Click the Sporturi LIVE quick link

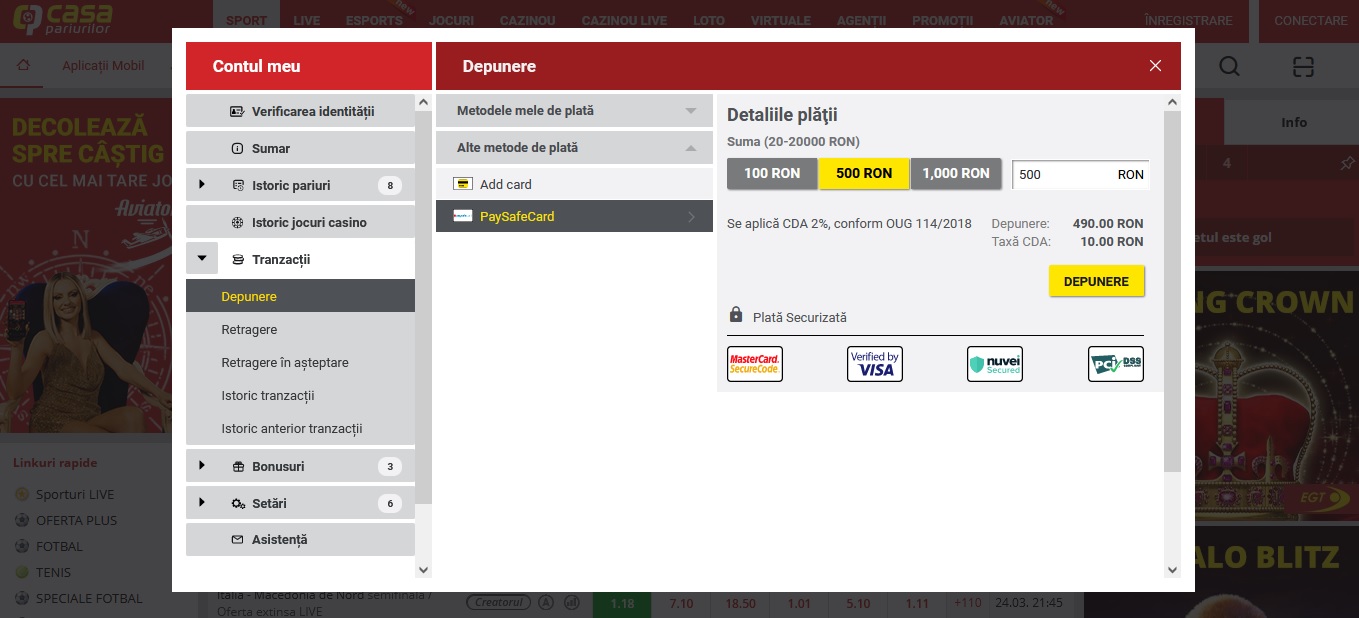[75, 494]
